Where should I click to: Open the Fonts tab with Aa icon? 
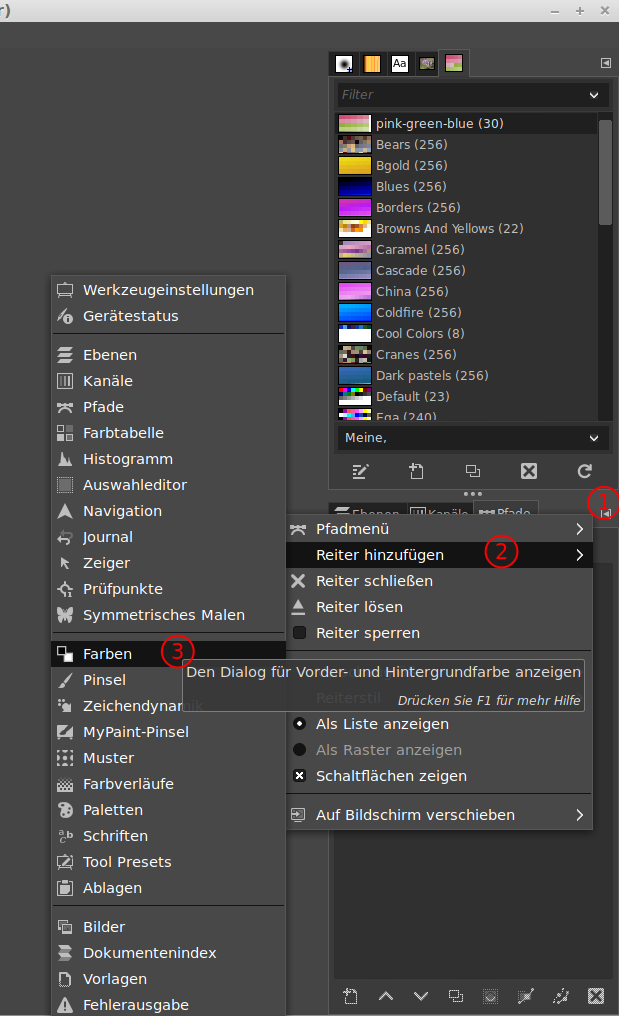click(x=400, y=63)
